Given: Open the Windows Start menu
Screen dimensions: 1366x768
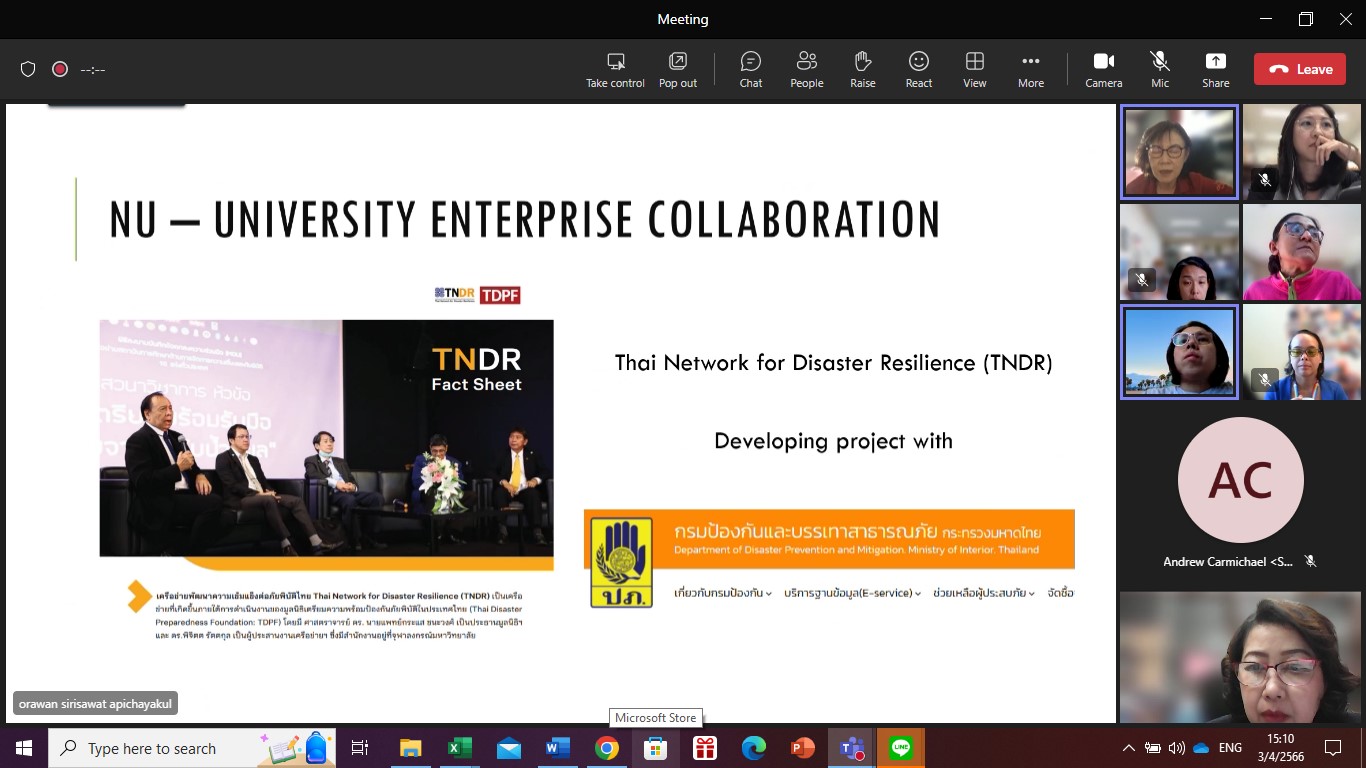Looking at the screenshot, I should (24, 748).
